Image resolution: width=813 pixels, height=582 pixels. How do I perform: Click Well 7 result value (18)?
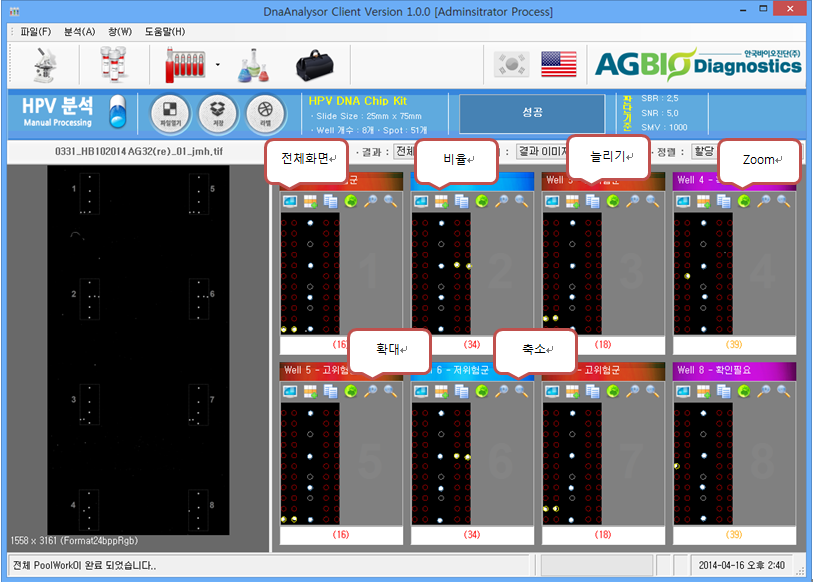[x=603, y=535]
